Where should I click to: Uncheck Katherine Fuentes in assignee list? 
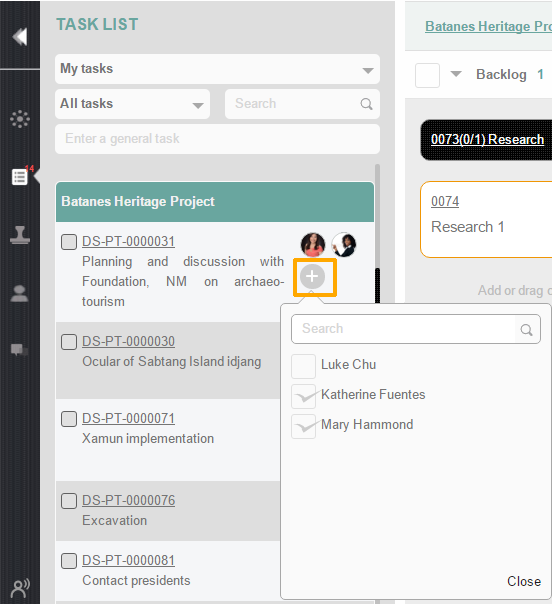[x=304, y=396]
